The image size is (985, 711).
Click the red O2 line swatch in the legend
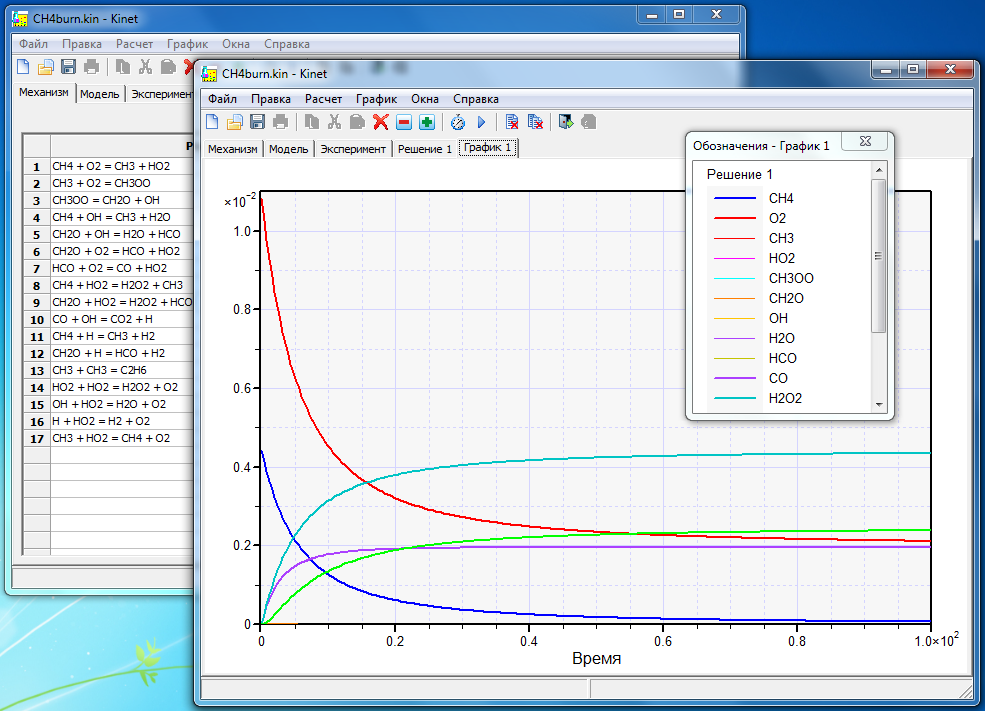(734, 219)
